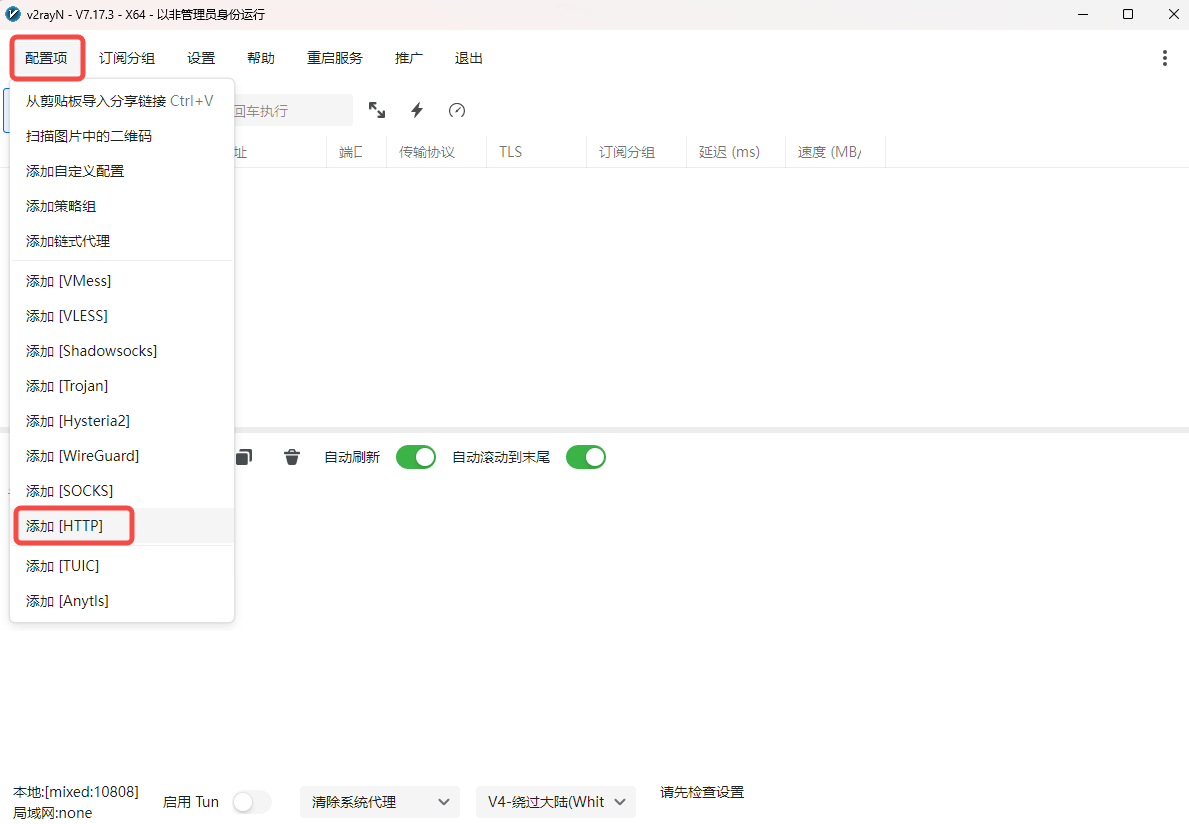Select 添加 [SOCKS]
This screenshot has width=1189, height=824.
coord(121,490)
